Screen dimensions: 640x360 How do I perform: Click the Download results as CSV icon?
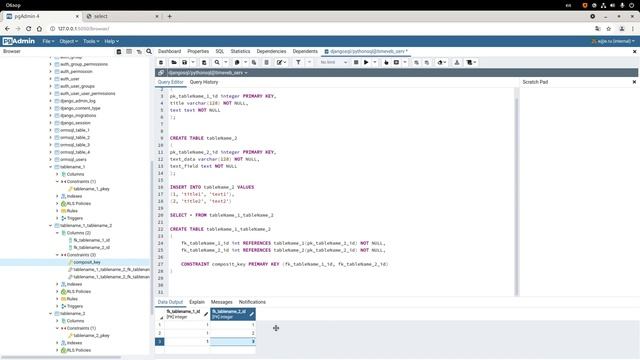[x=457, y=62]
